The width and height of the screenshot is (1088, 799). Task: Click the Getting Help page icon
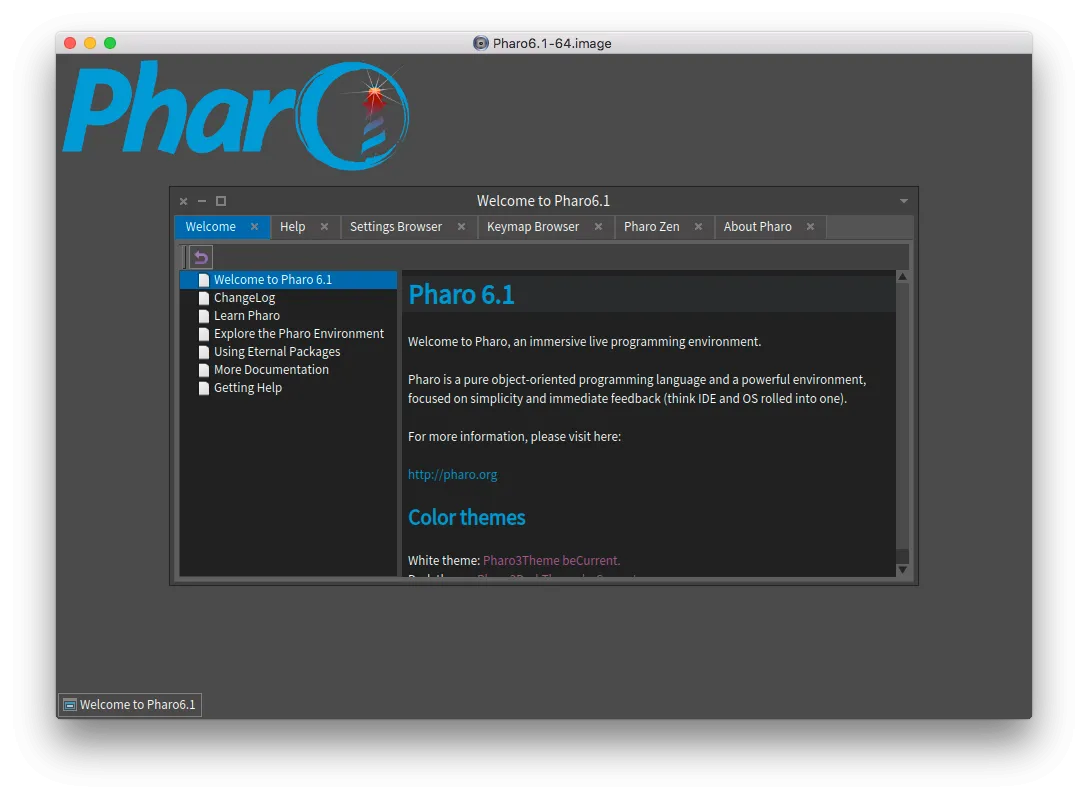pyautogui.click(x=204, y=388)
